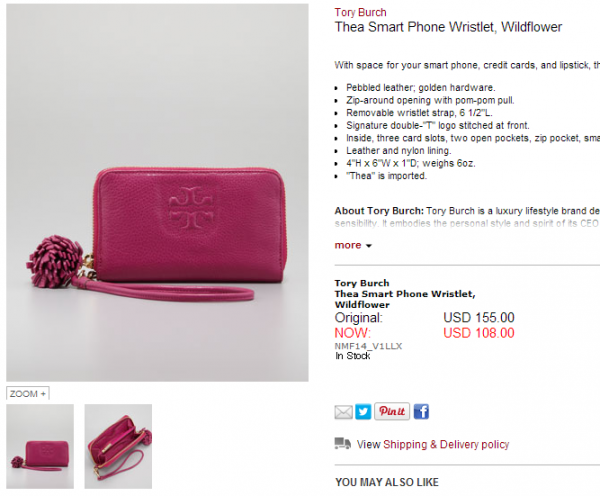Share on Facebook icon
The width and height of the screenshot is (600, 496).
tap(421, 412)
